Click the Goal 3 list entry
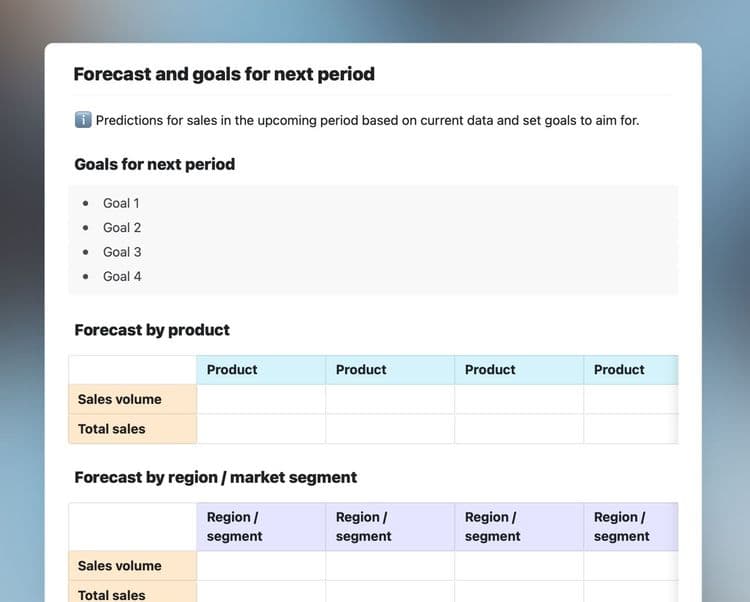Screen dimensions: 750x602 click(122, 252)
